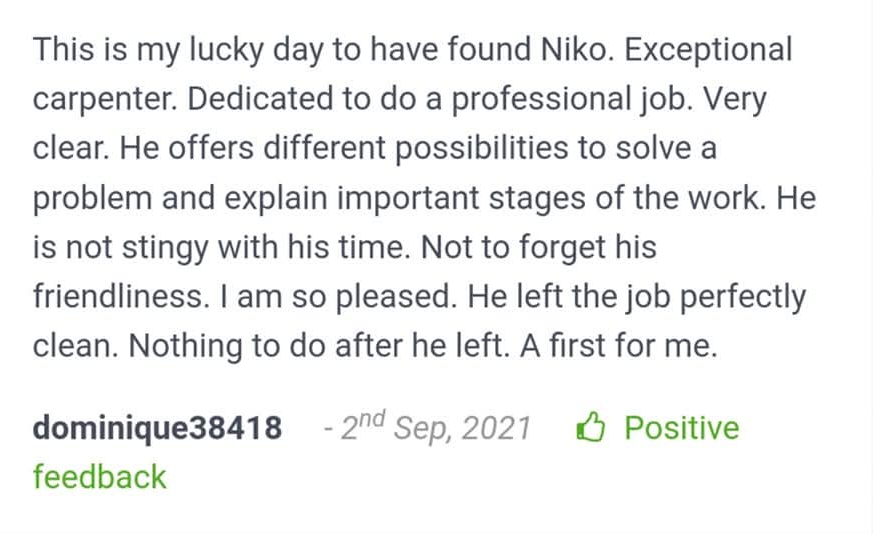The height and width of the screenshot is (534, 873).
Task: Click the sentence A first for me
Action: [619, 346]
